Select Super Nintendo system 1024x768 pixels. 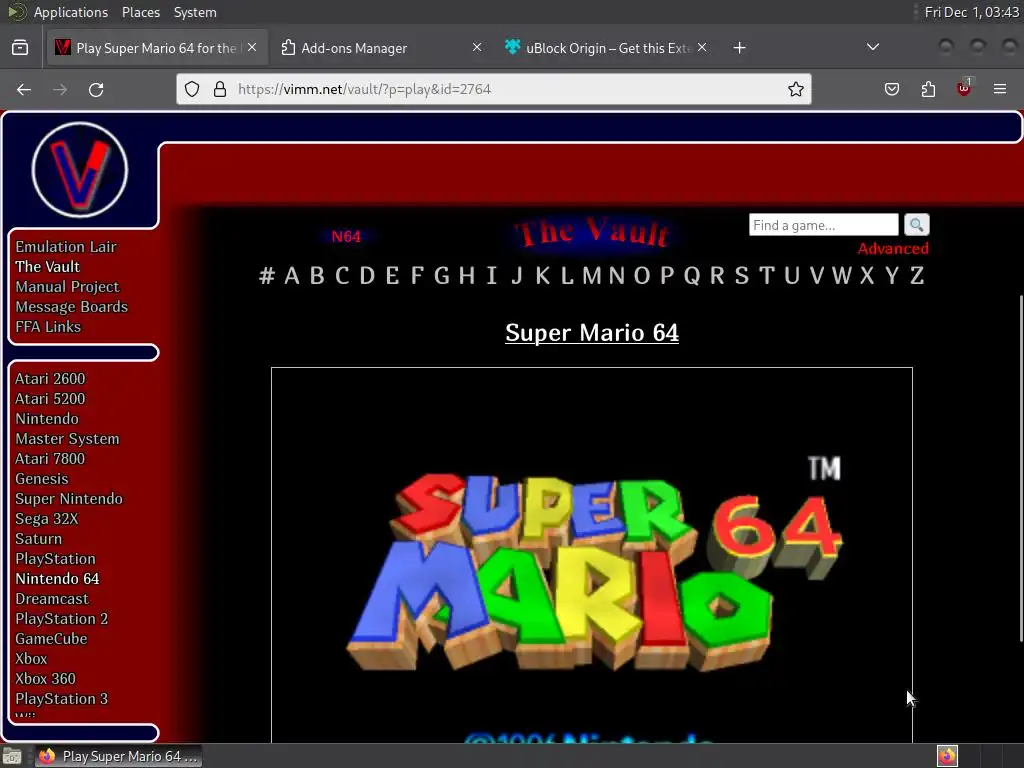coord(69,499)
